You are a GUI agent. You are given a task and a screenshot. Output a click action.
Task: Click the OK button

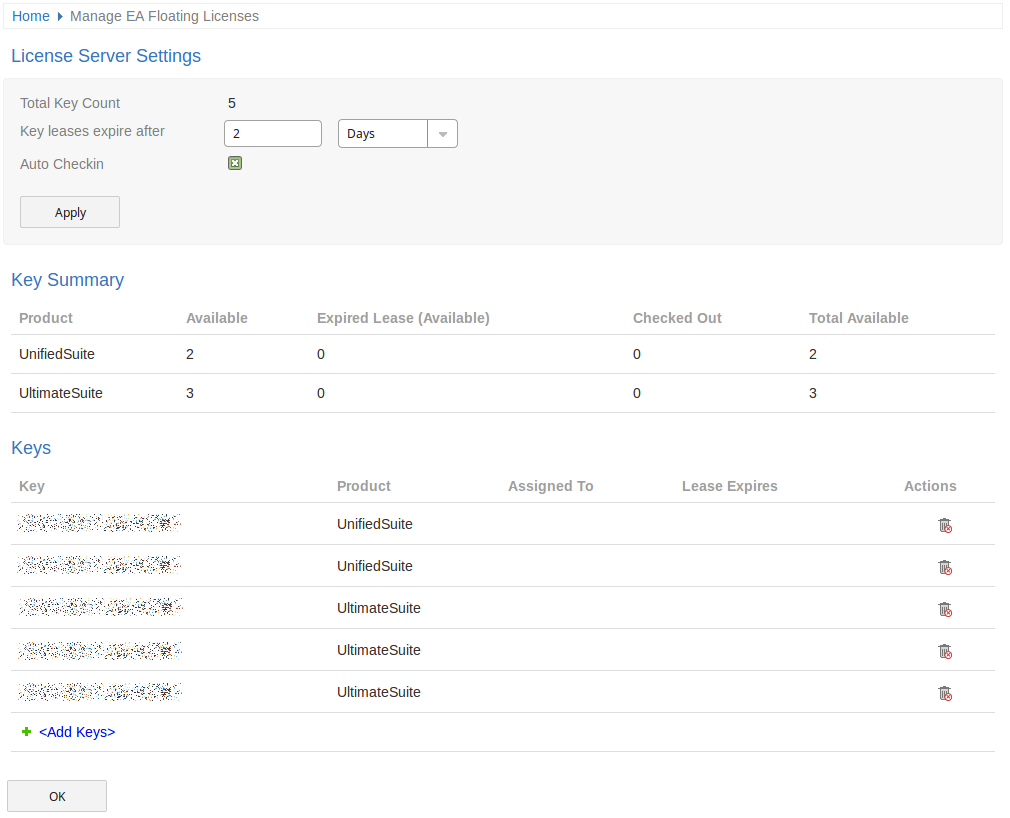[57, 796]
